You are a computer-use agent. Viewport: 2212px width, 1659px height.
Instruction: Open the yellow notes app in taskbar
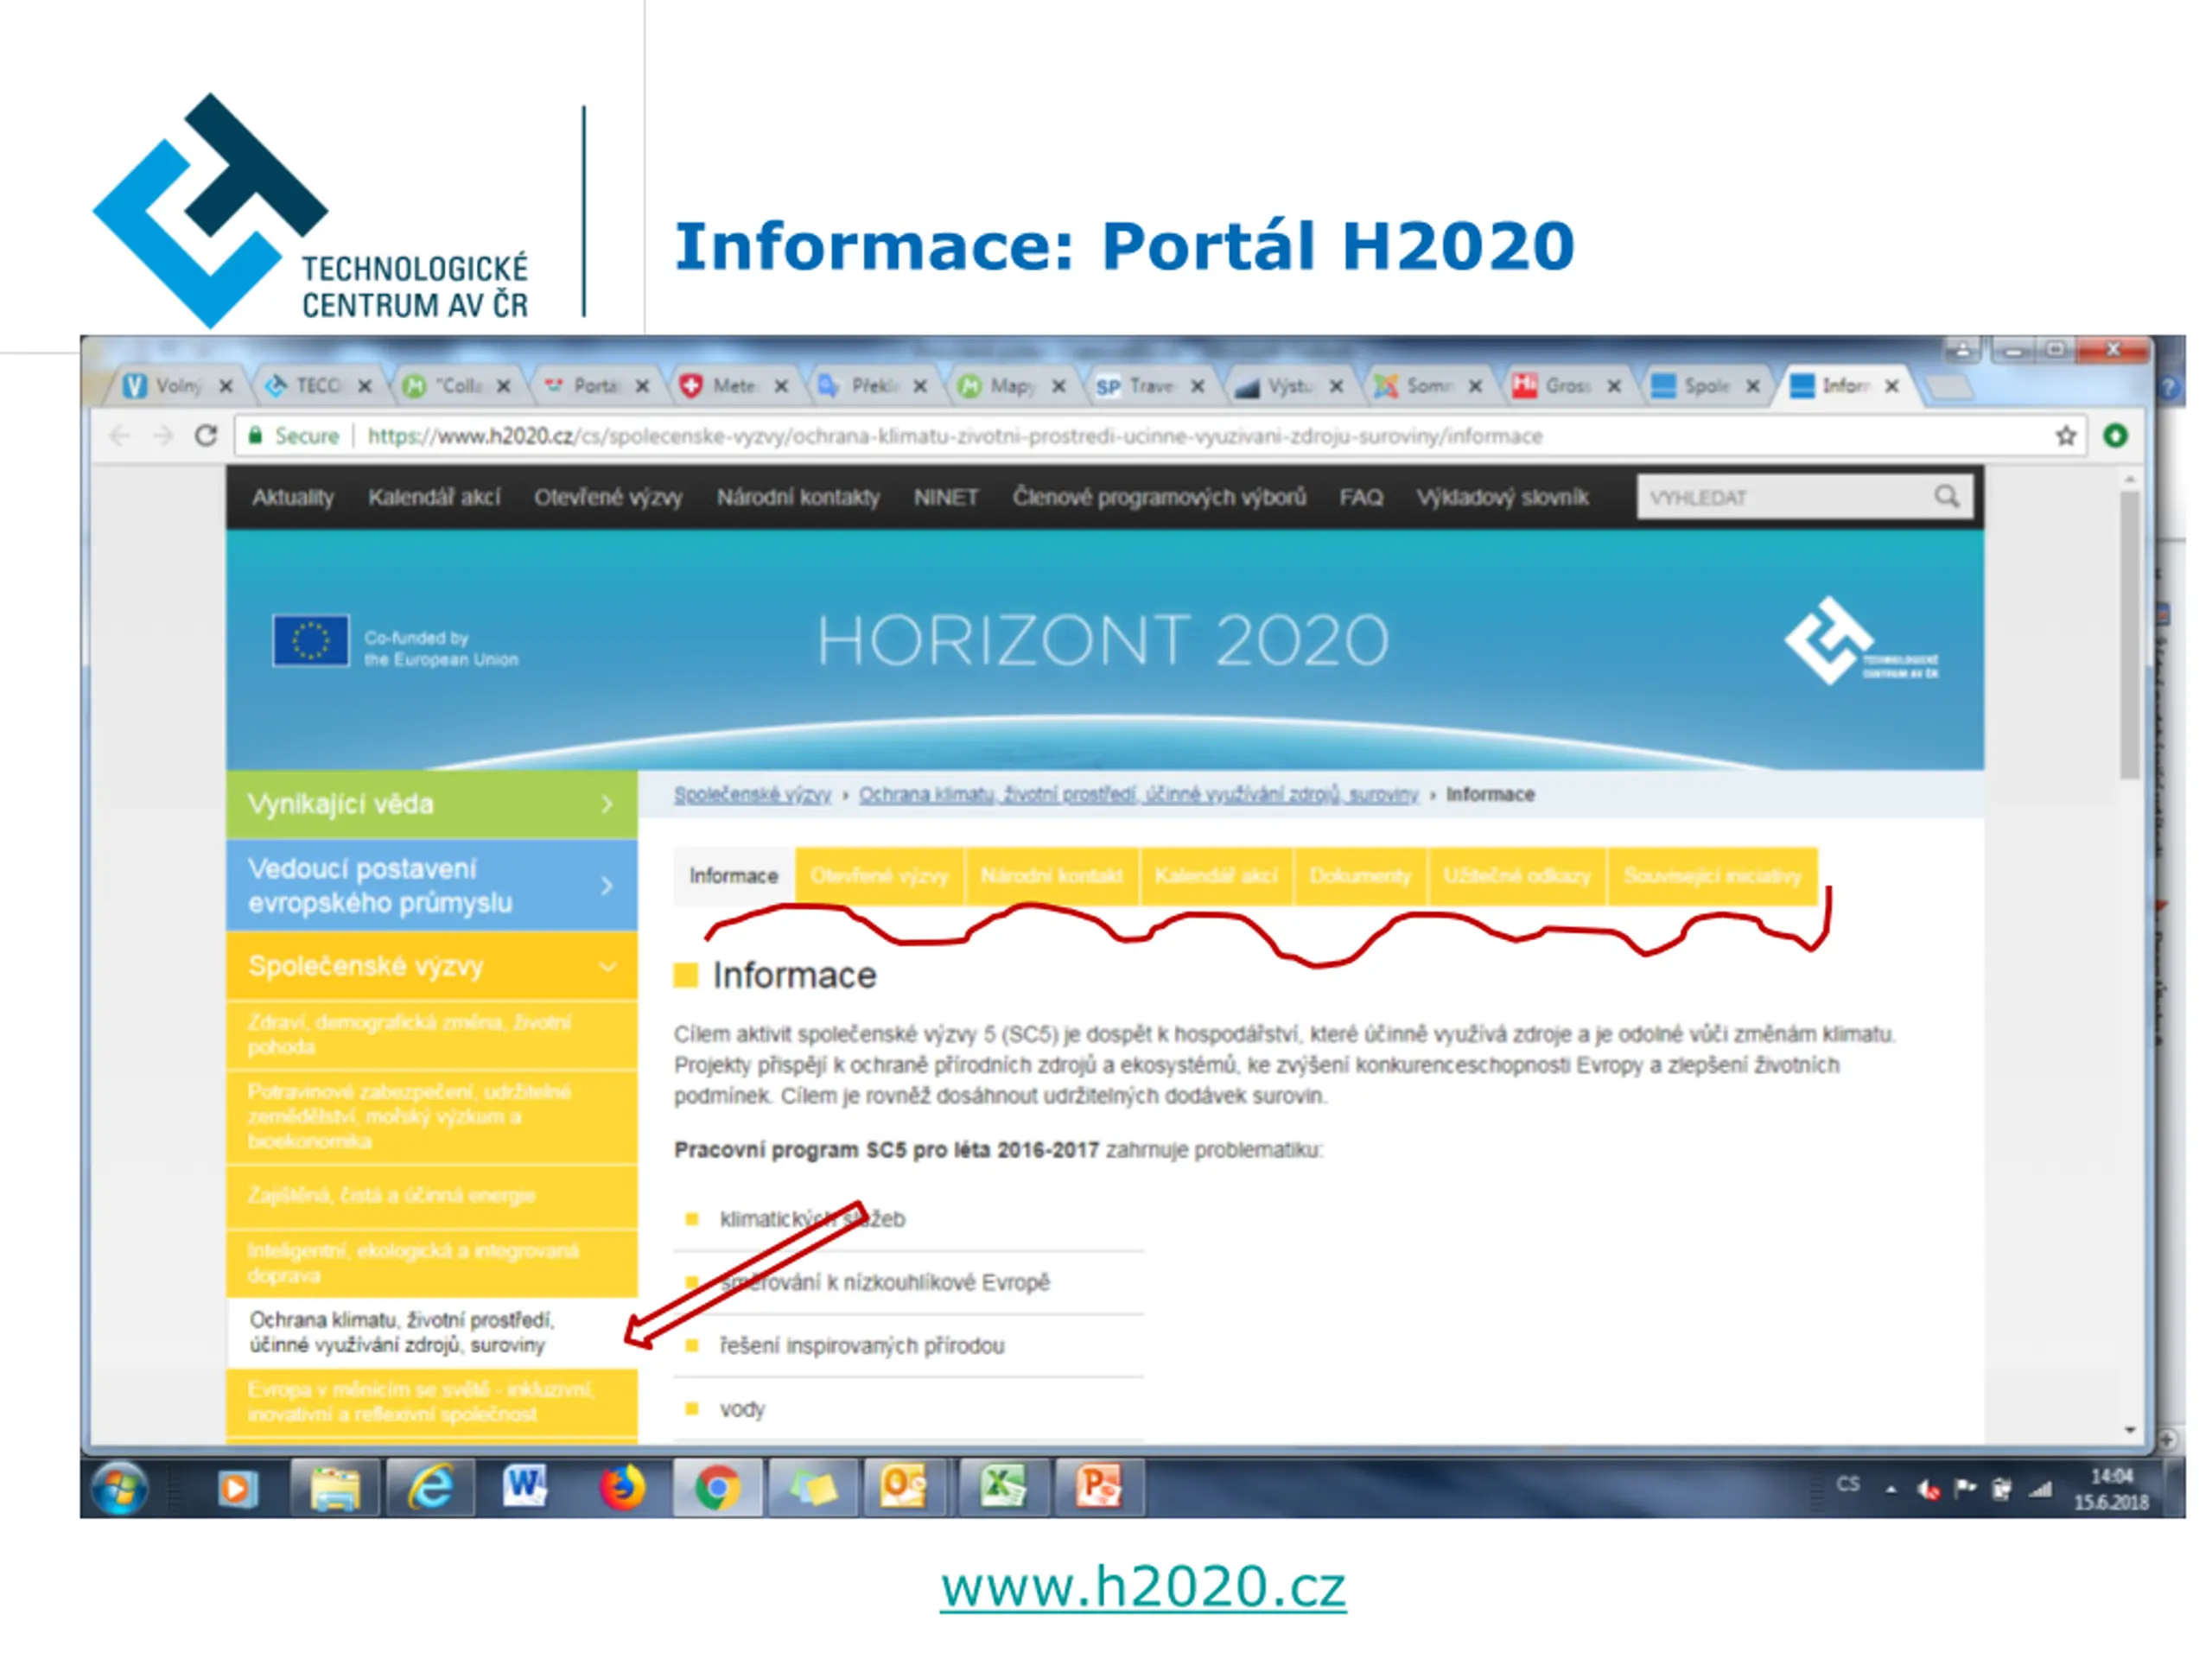click(812, 1488)
